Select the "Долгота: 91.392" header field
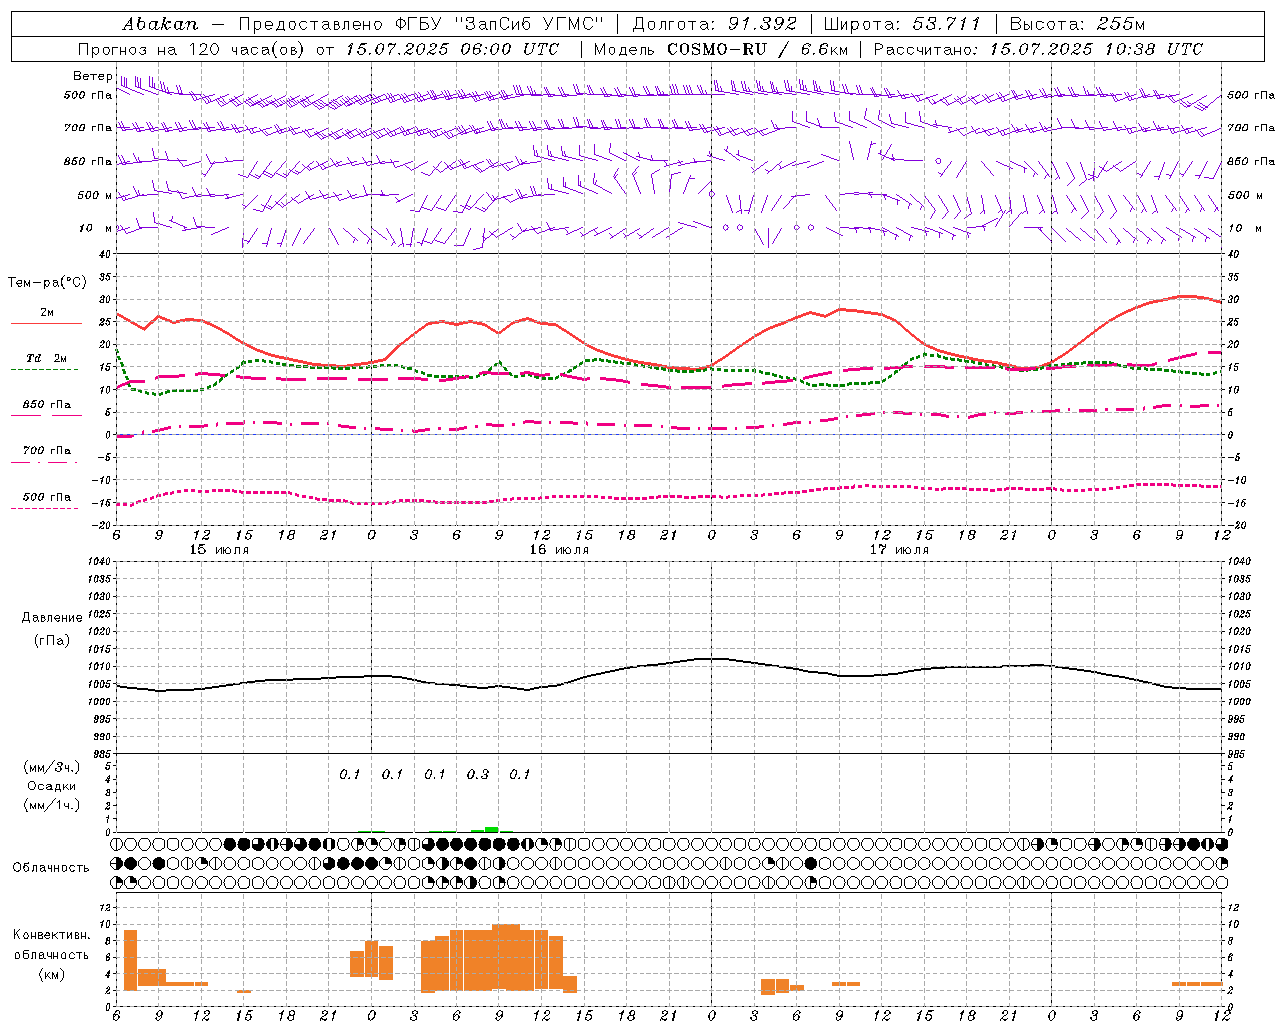1280x1024 pixels. [714, 24]
